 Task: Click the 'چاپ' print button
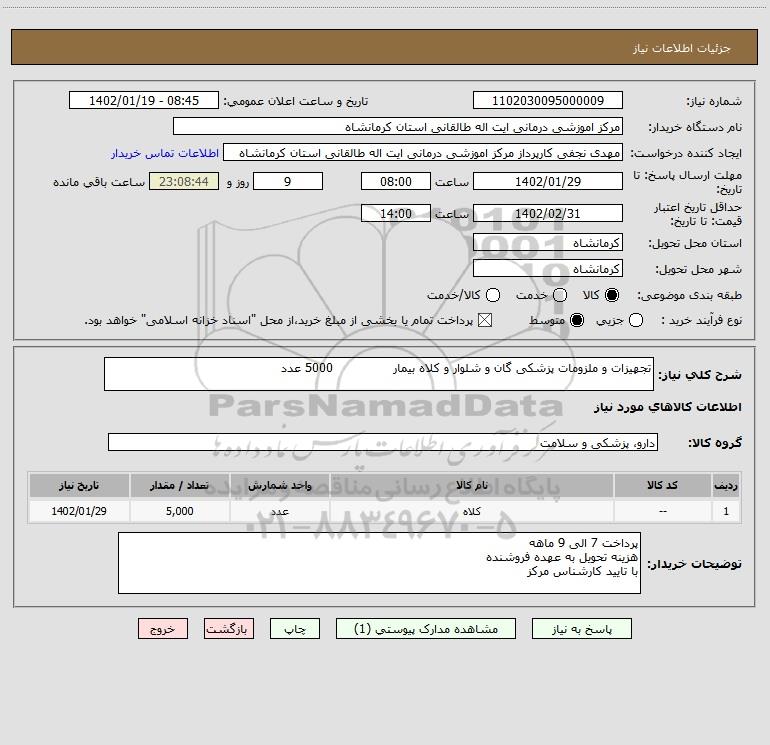pos(295,629)
